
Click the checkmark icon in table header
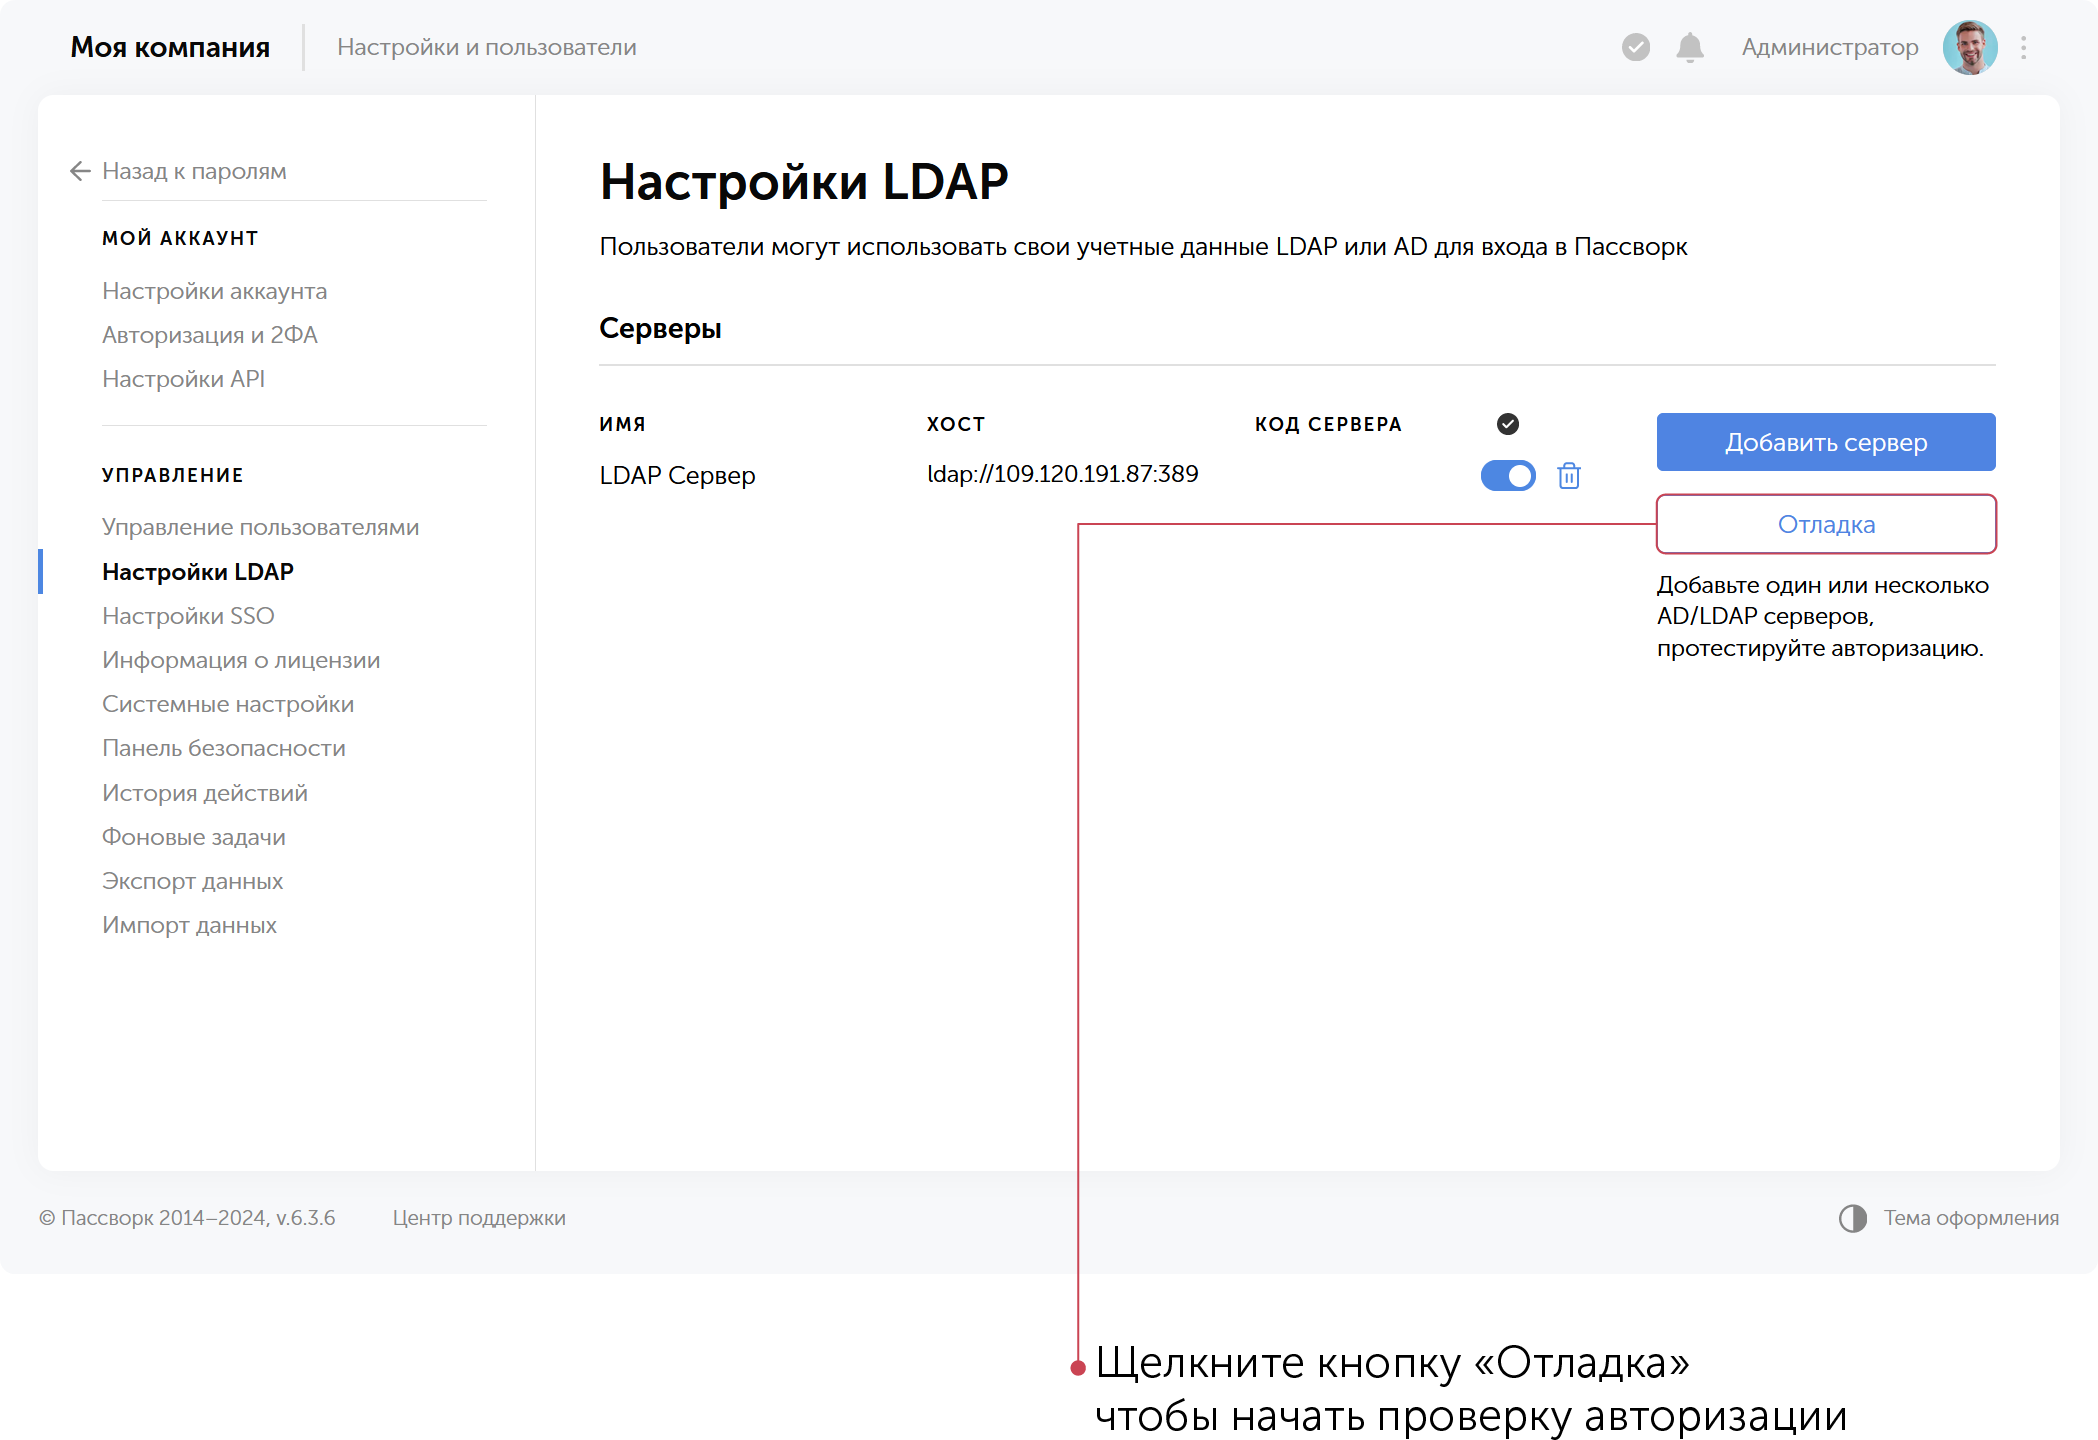tap(1507, 424)
